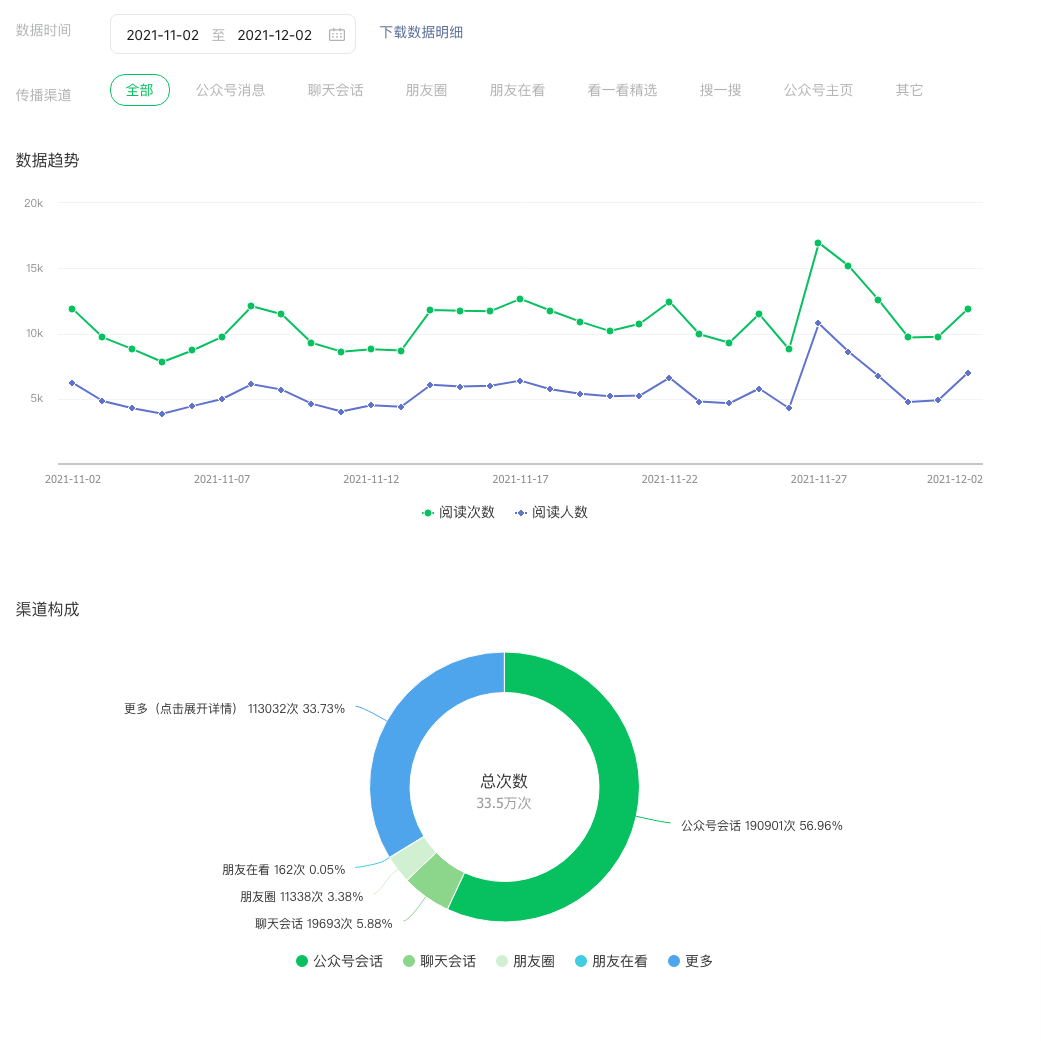Select the 朋友圈 channel filter

point(426,90)
